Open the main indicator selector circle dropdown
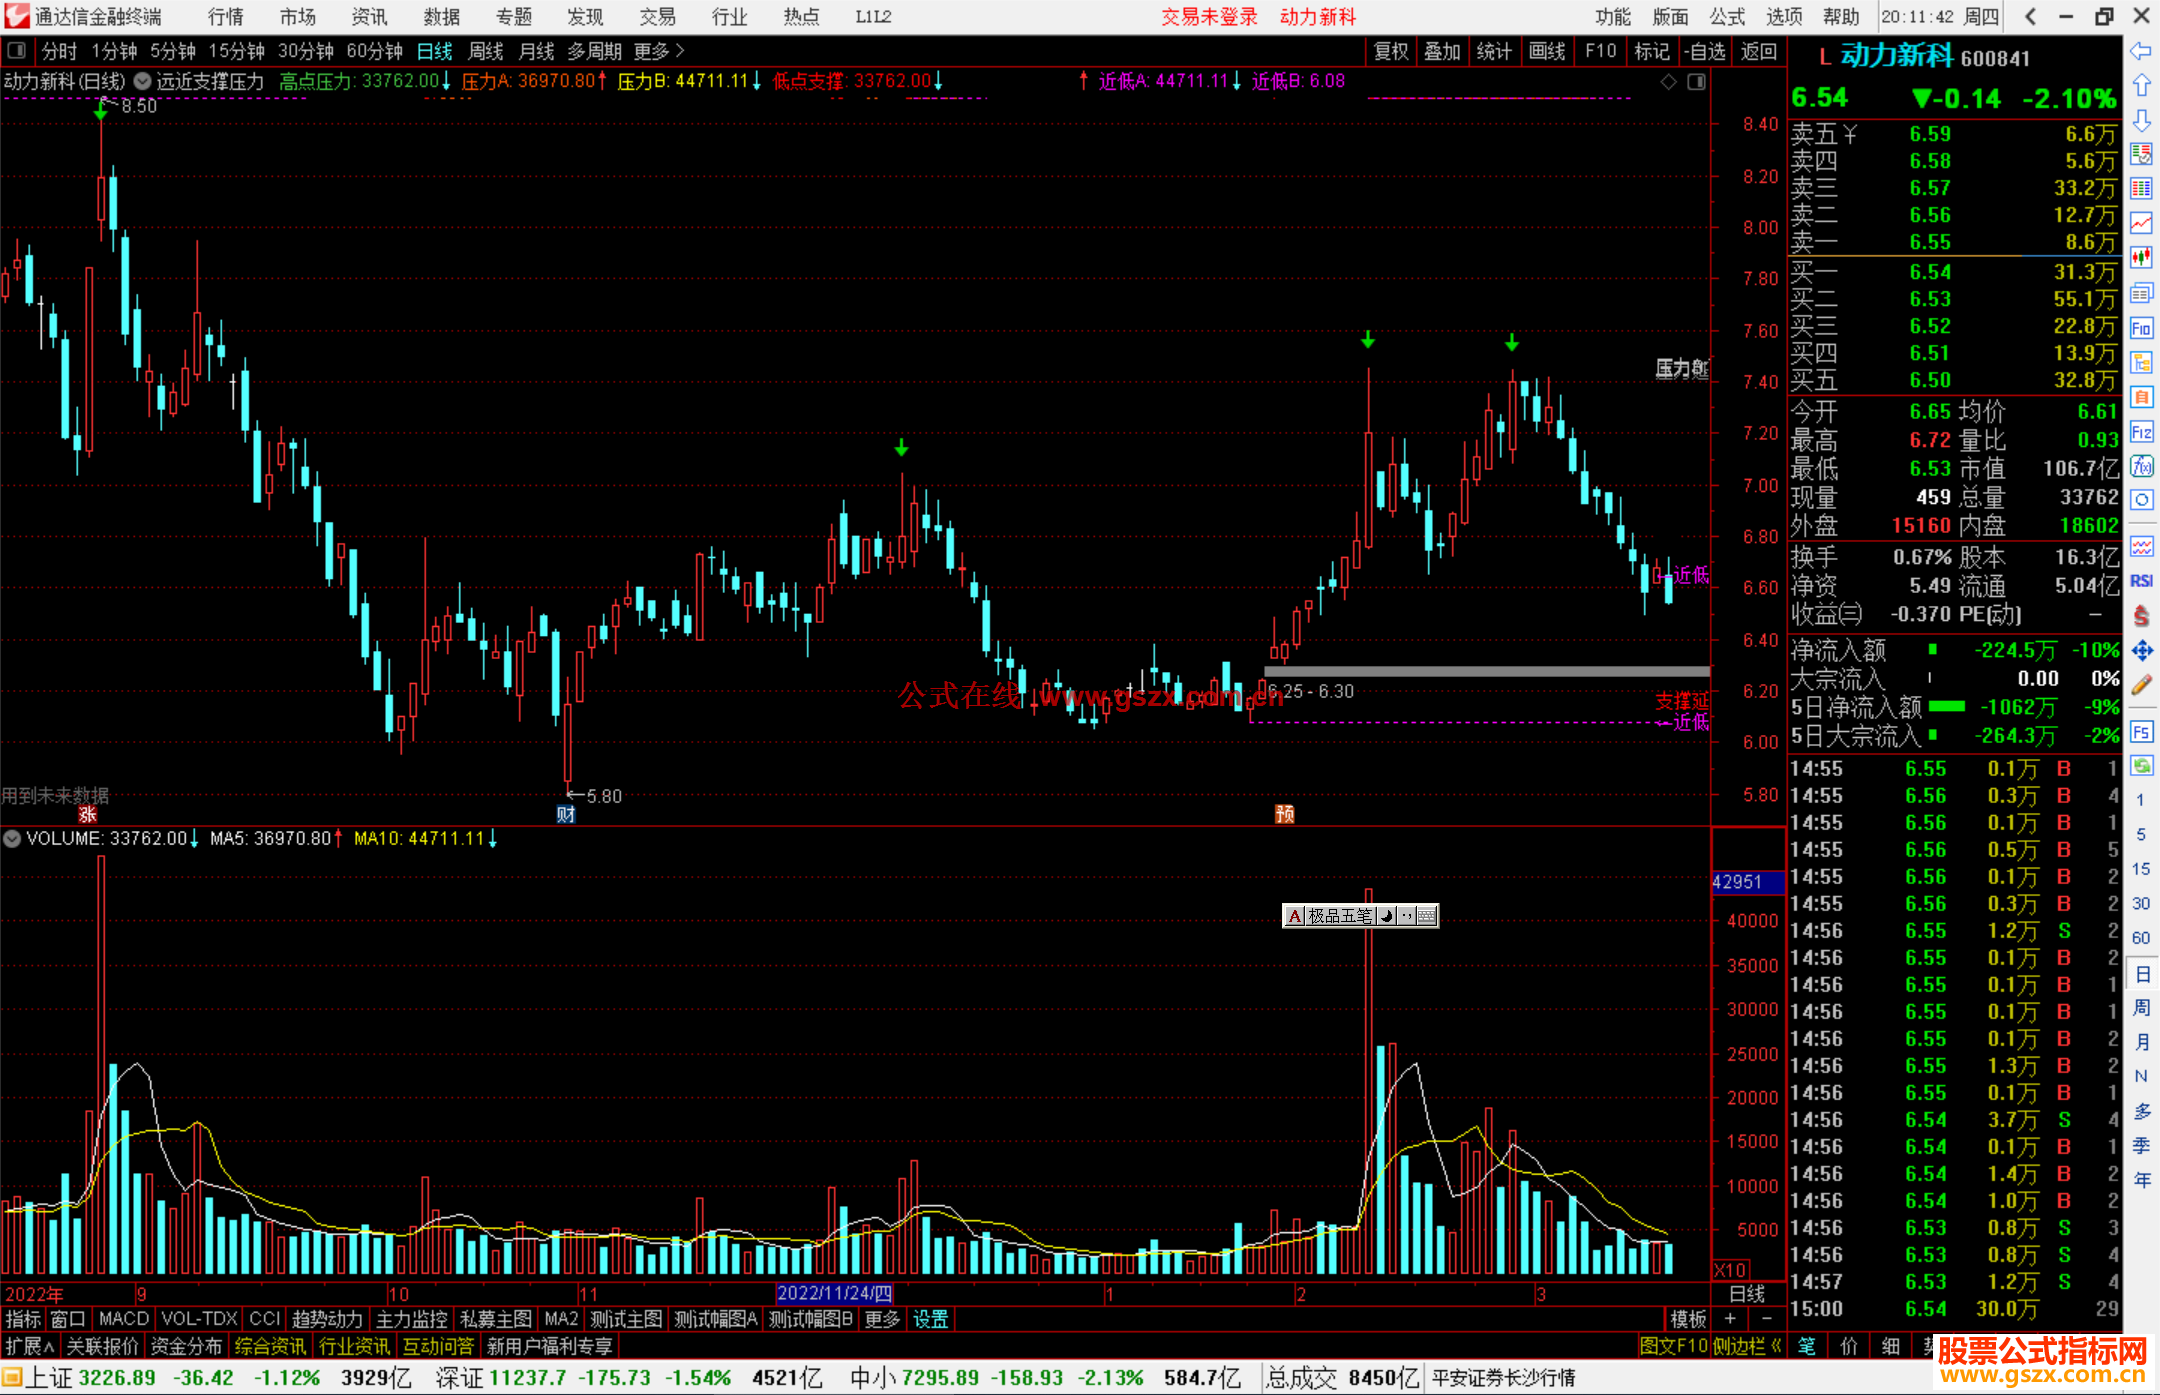This screenshot has height=1395, width=2160. click(143, 82)
